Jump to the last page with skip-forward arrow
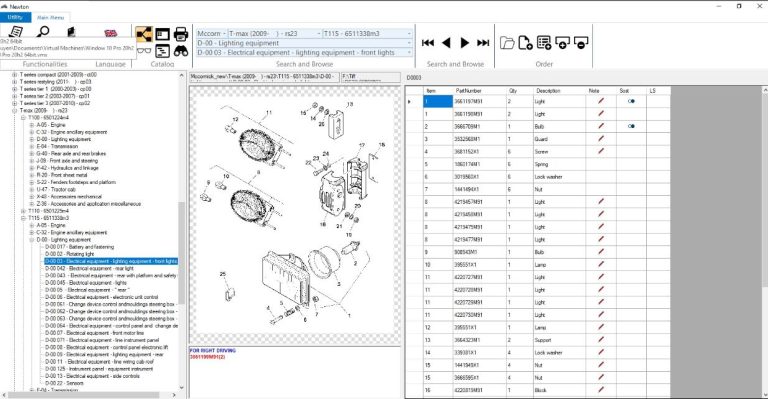The image size is (768, 399). click(483, 43)
